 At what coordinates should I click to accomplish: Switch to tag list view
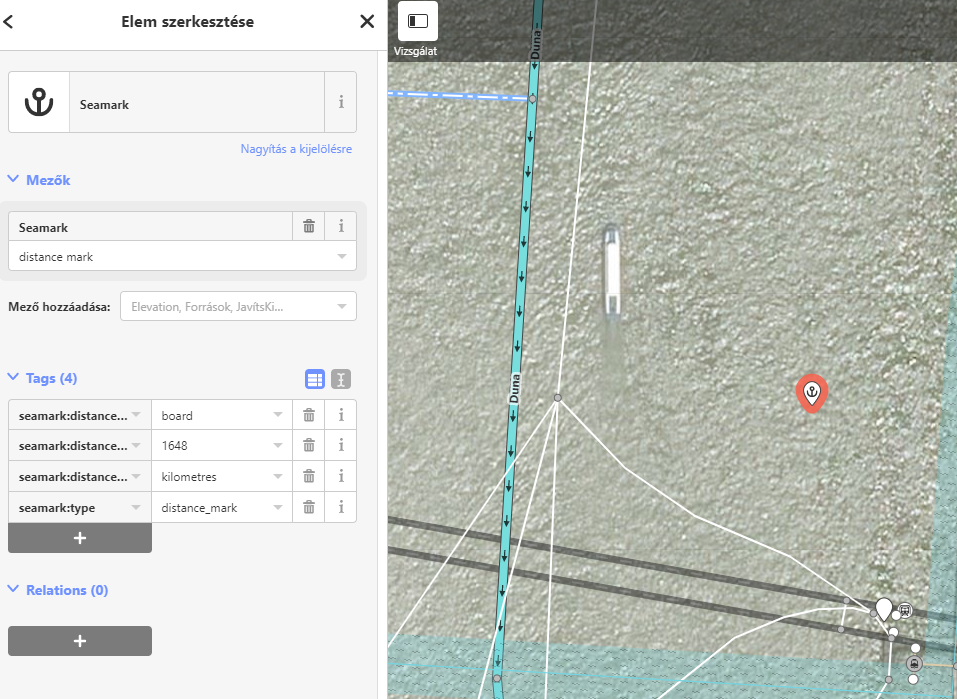pos(315,379)
